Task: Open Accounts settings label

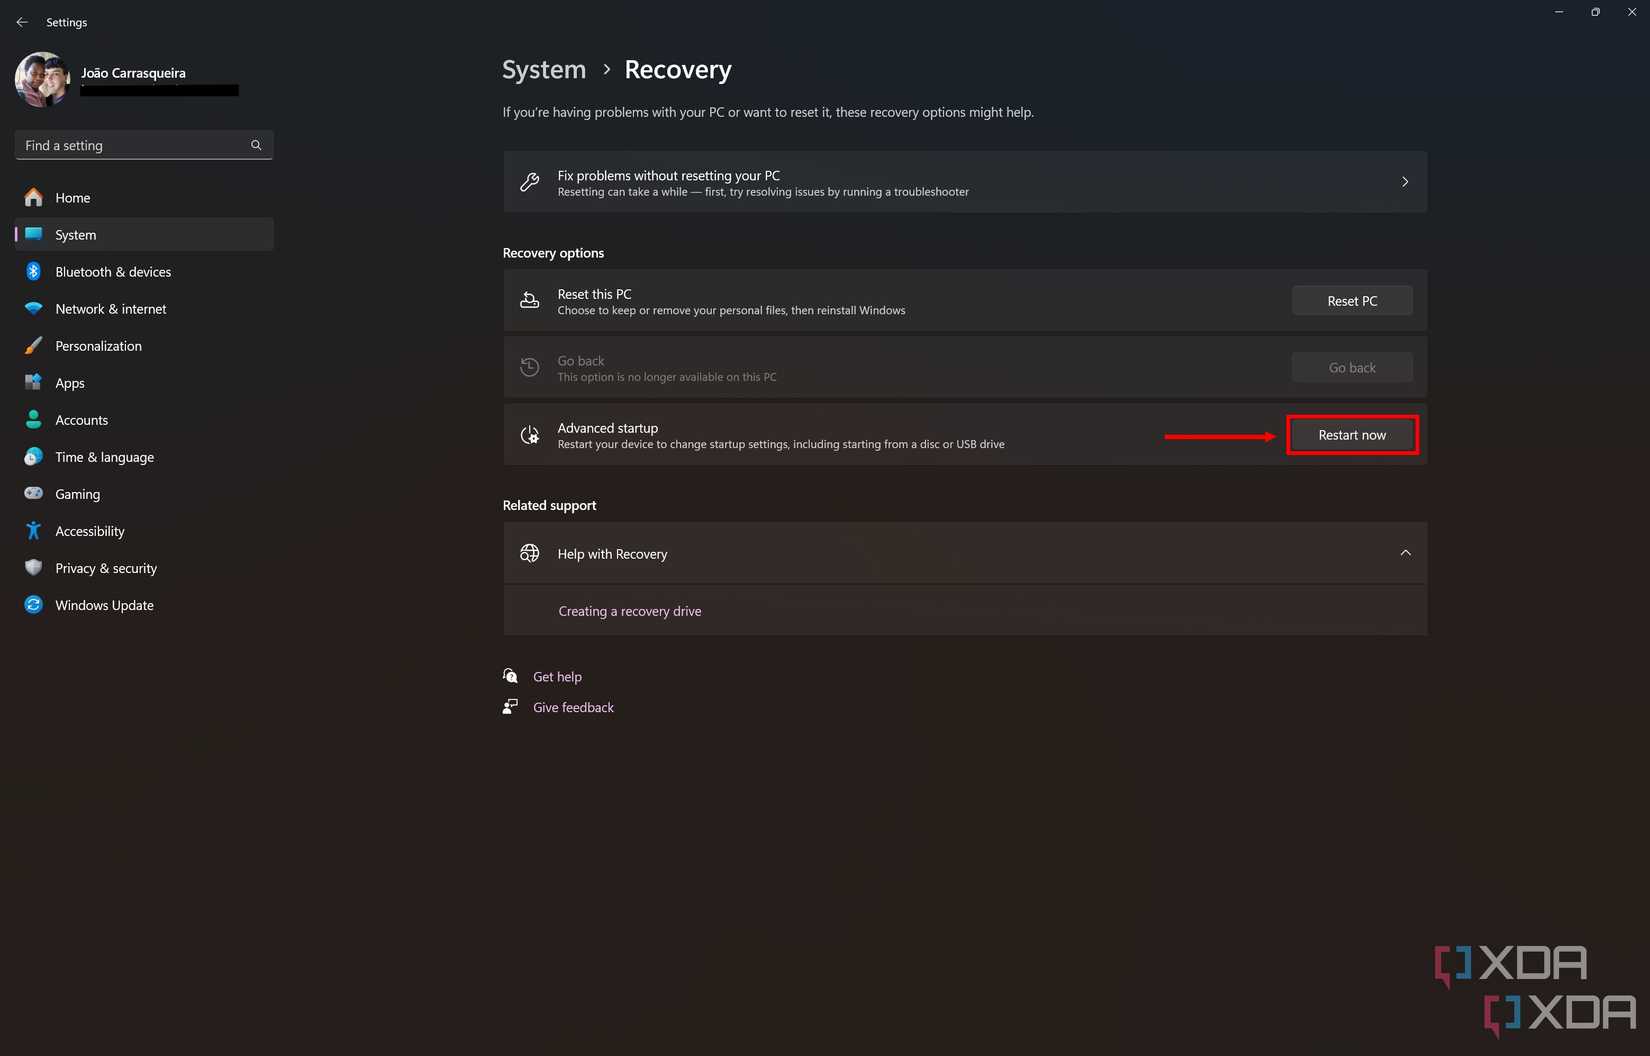Action: [82, 420]
